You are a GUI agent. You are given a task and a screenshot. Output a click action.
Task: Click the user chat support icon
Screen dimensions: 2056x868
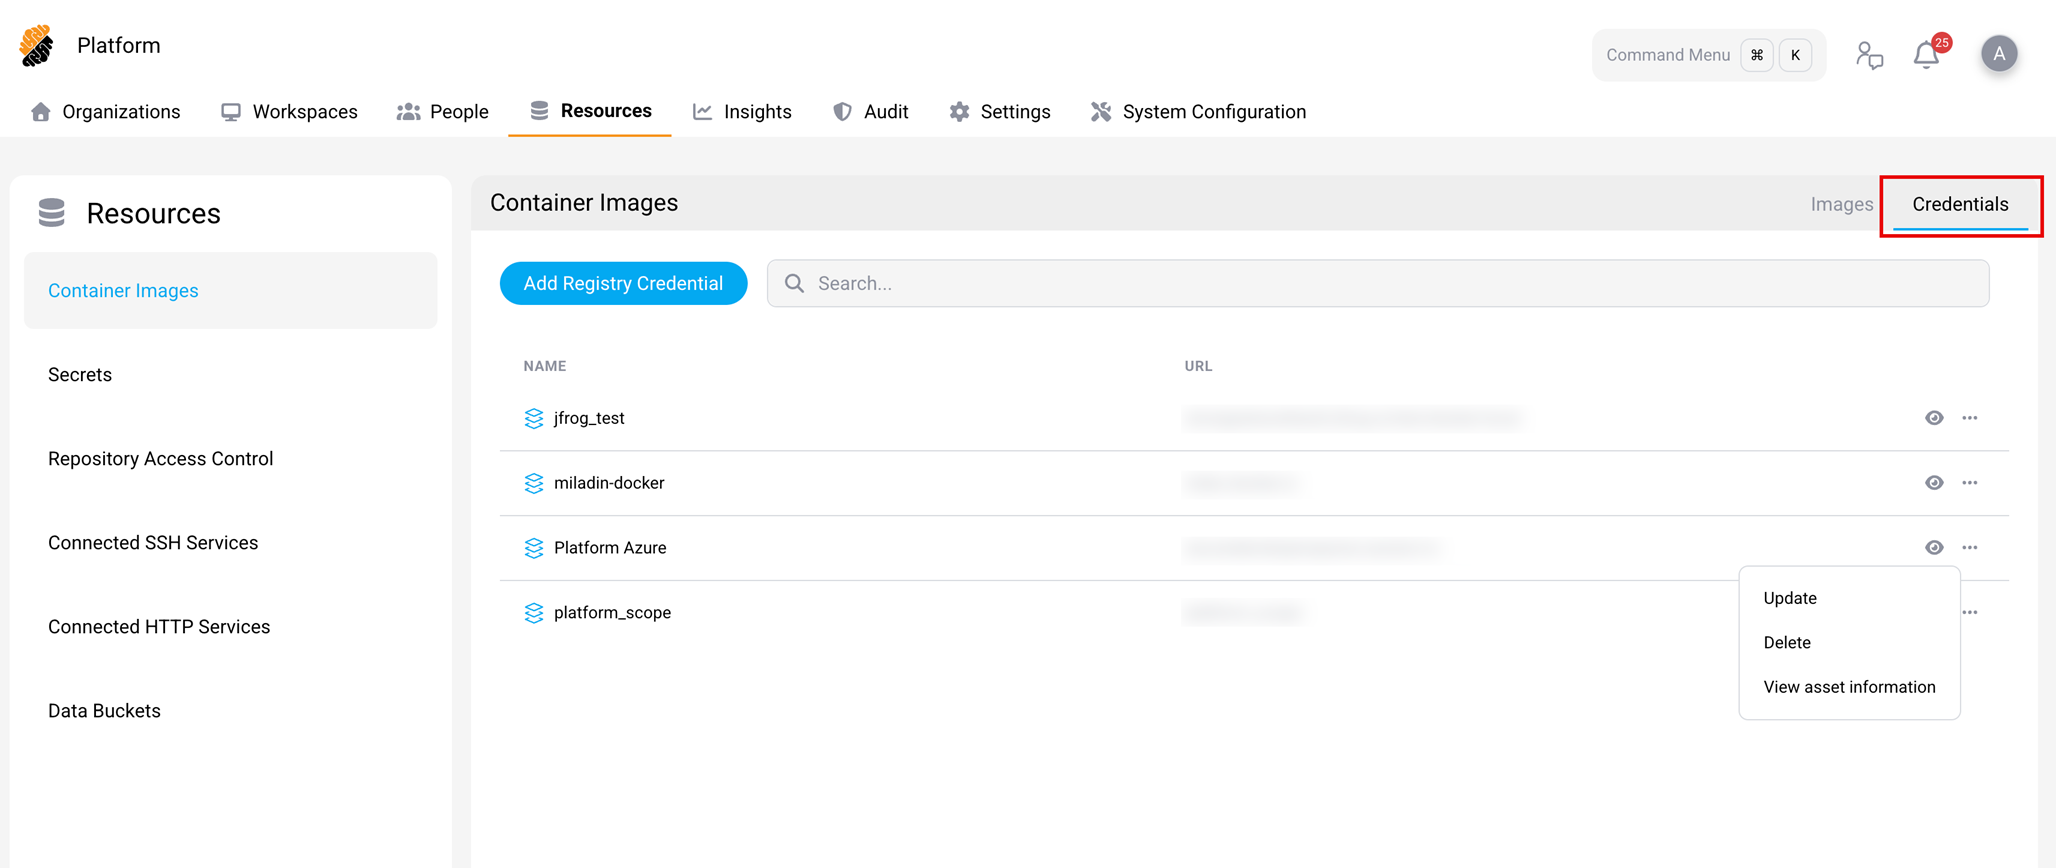tap(1868, 55)
